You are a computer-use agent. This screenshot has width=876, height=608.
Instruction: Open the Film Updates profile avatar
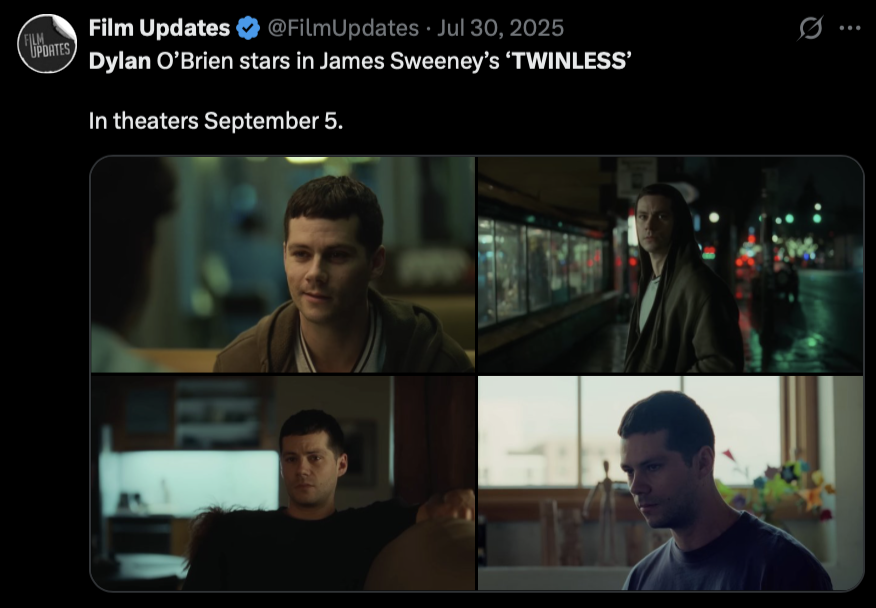[x=47, y=44]
